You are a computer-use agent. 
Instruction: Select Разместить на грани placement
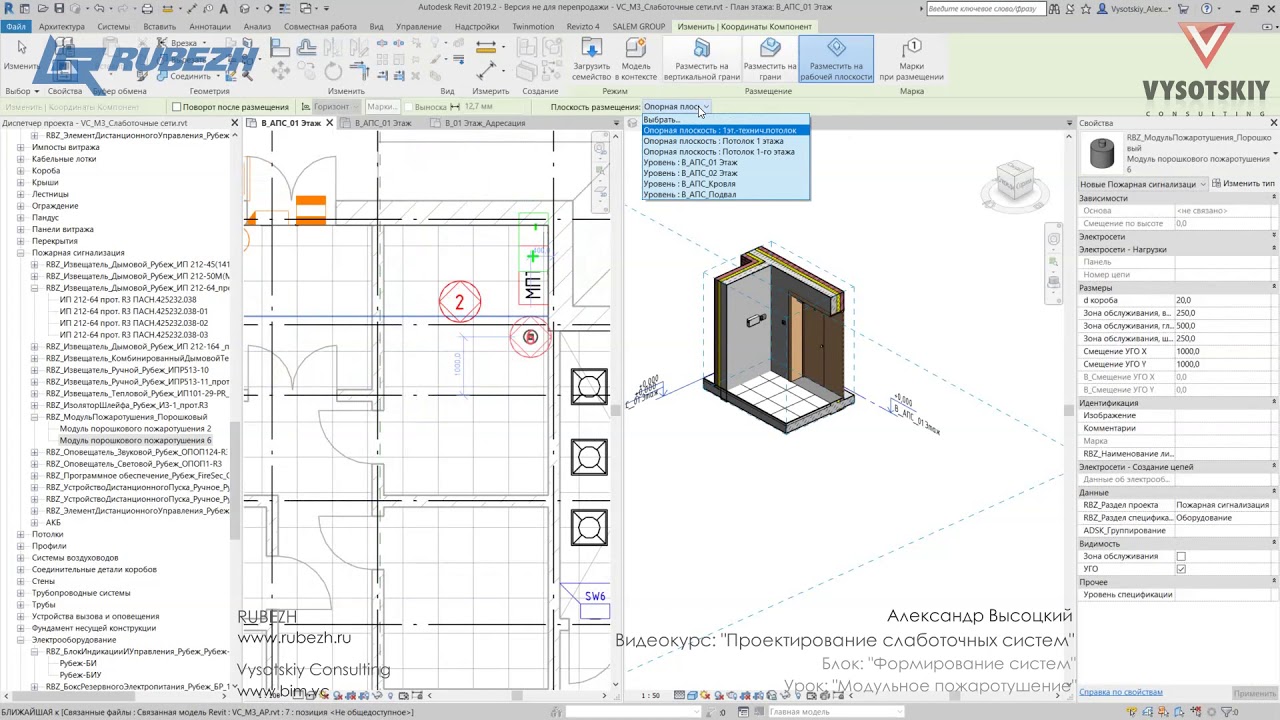770,60
